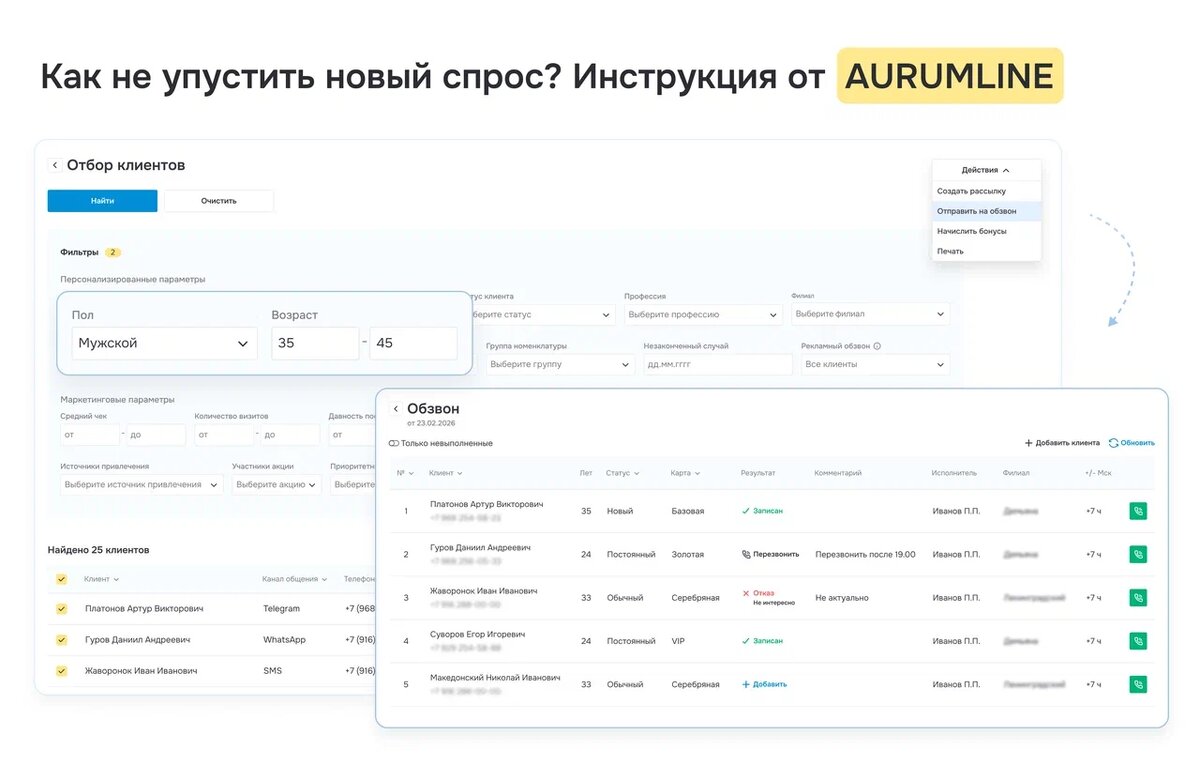
Task: Click the Возраст to field with 45
Action: (413, 343)
